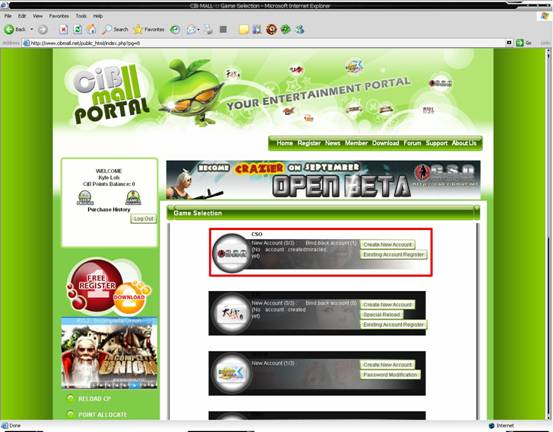
Task: Click the History icon in toolbar
Action: click(x=175, y=29)
